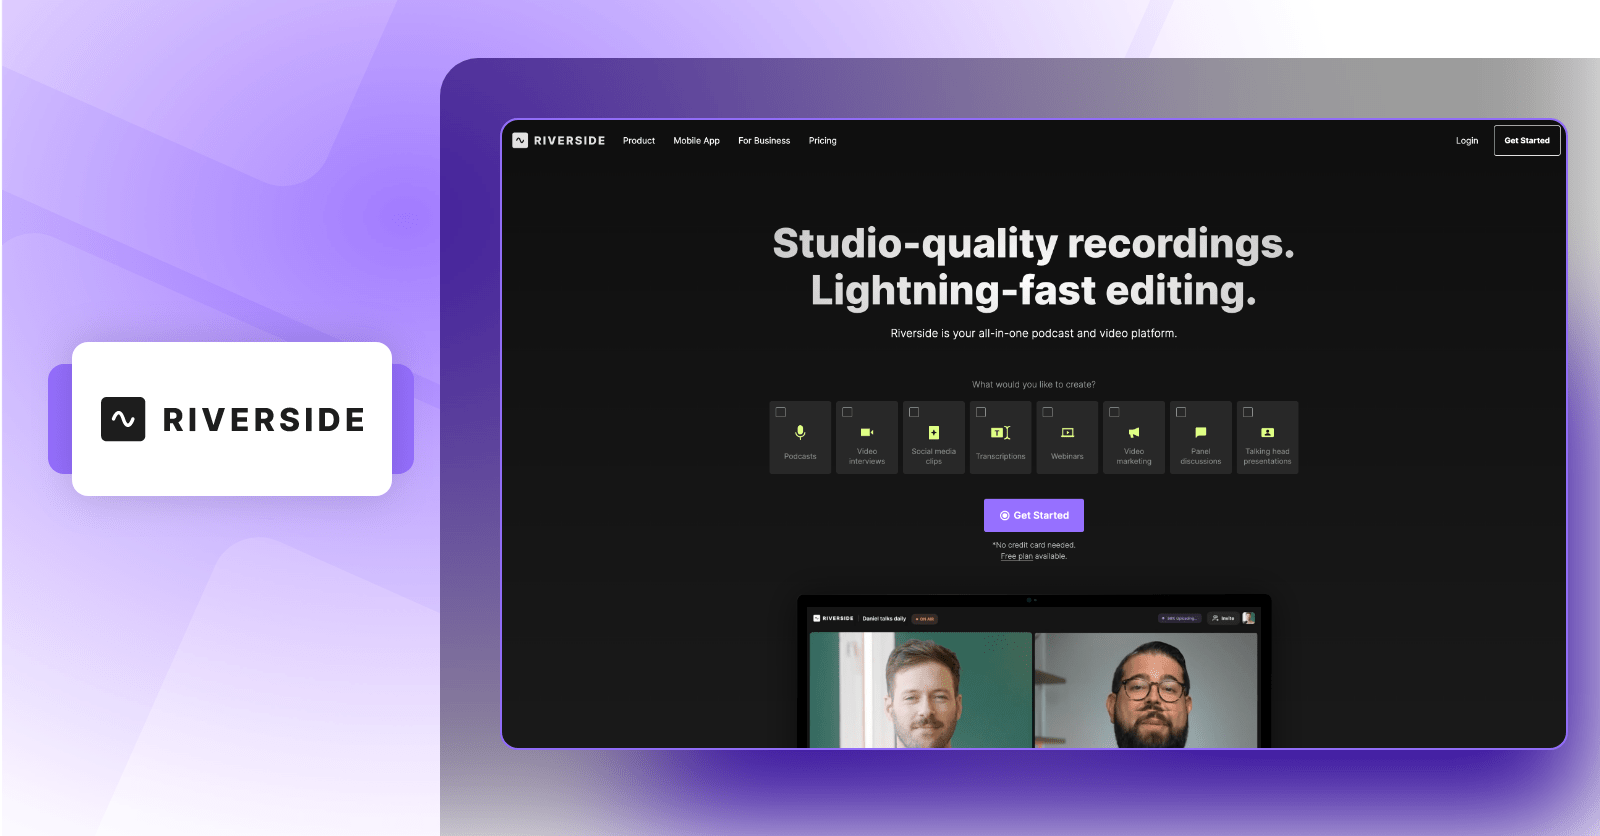The image size is (1600, 836).
Task: Navigate to the Pricing page
Action: [x=822, y=141]
